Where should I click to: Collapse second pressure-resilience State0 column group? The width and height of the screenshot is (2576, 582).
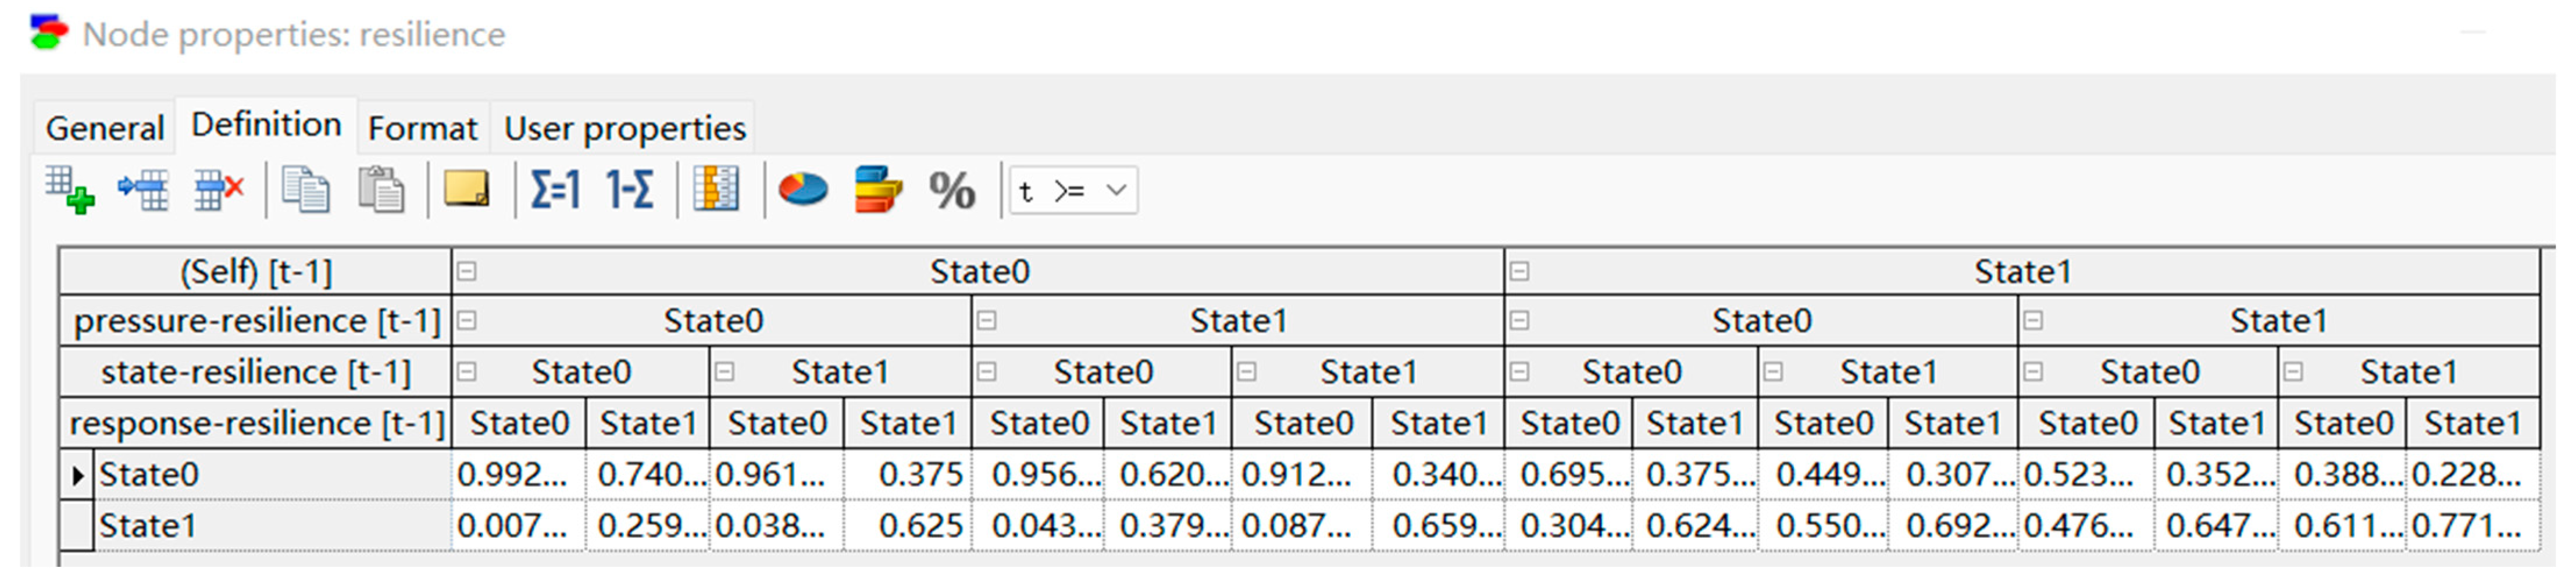tap(1520, 320)
